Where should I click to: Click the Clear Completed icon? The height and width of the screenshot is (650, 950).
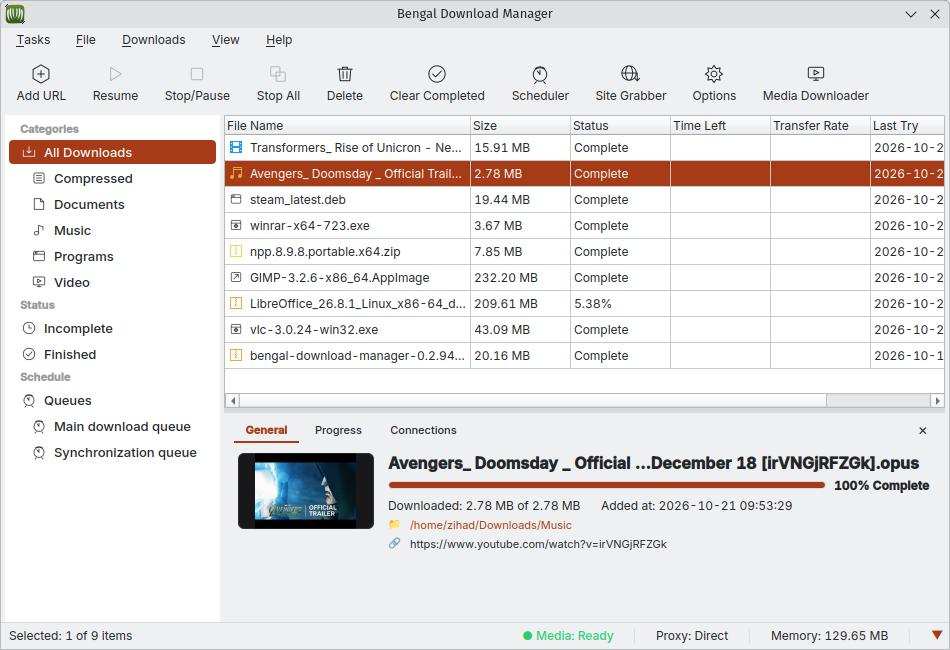(x=437, y=74)
